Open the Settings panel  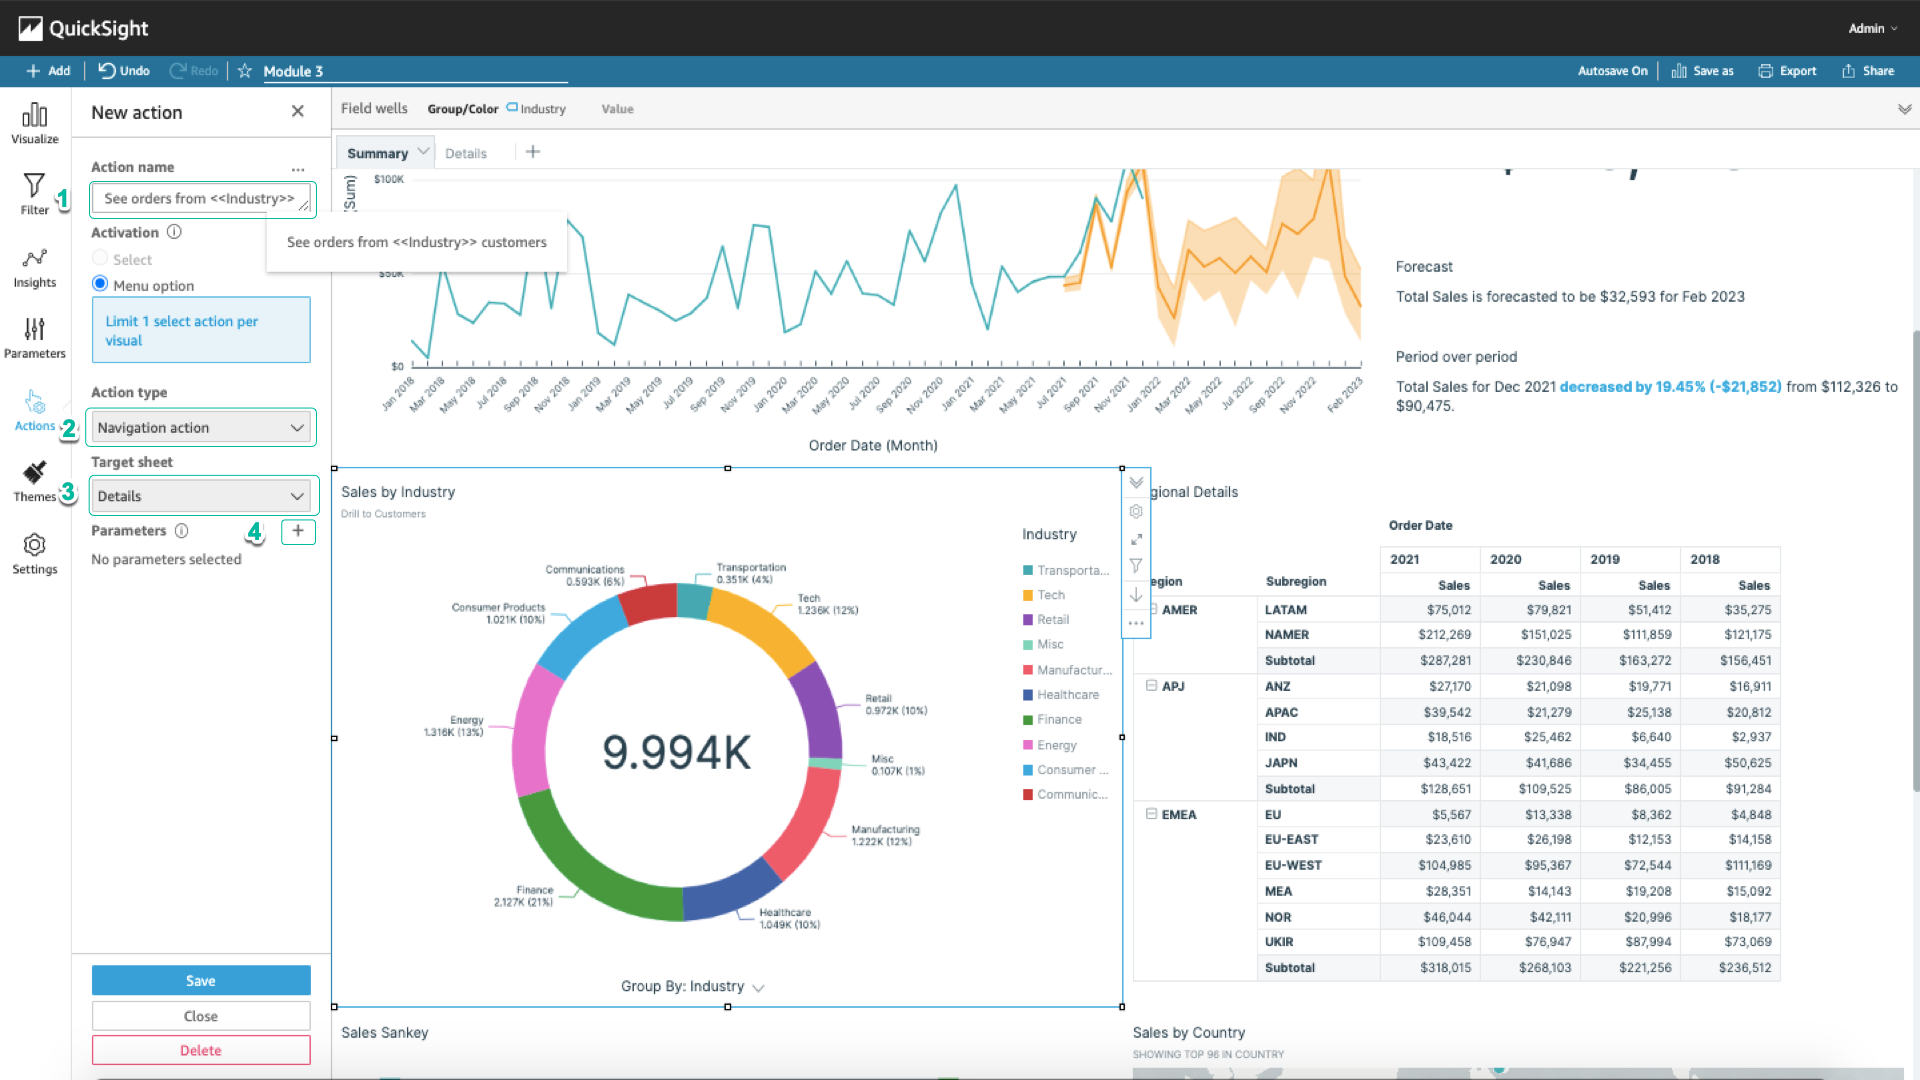(34, 554)
